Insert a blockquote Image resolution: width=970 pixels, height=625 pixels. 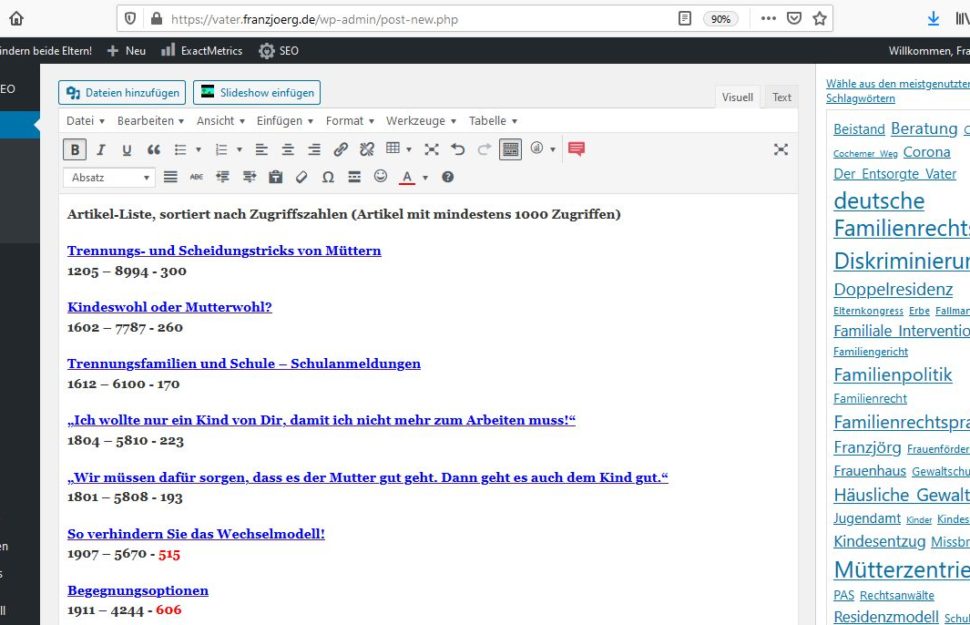tap(153, 149)
